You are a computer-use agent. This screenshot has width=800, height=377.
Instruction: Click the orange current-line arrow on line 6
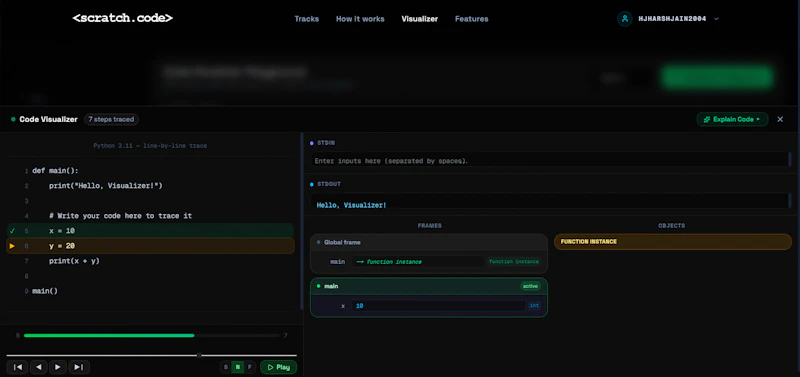point(13,246)
